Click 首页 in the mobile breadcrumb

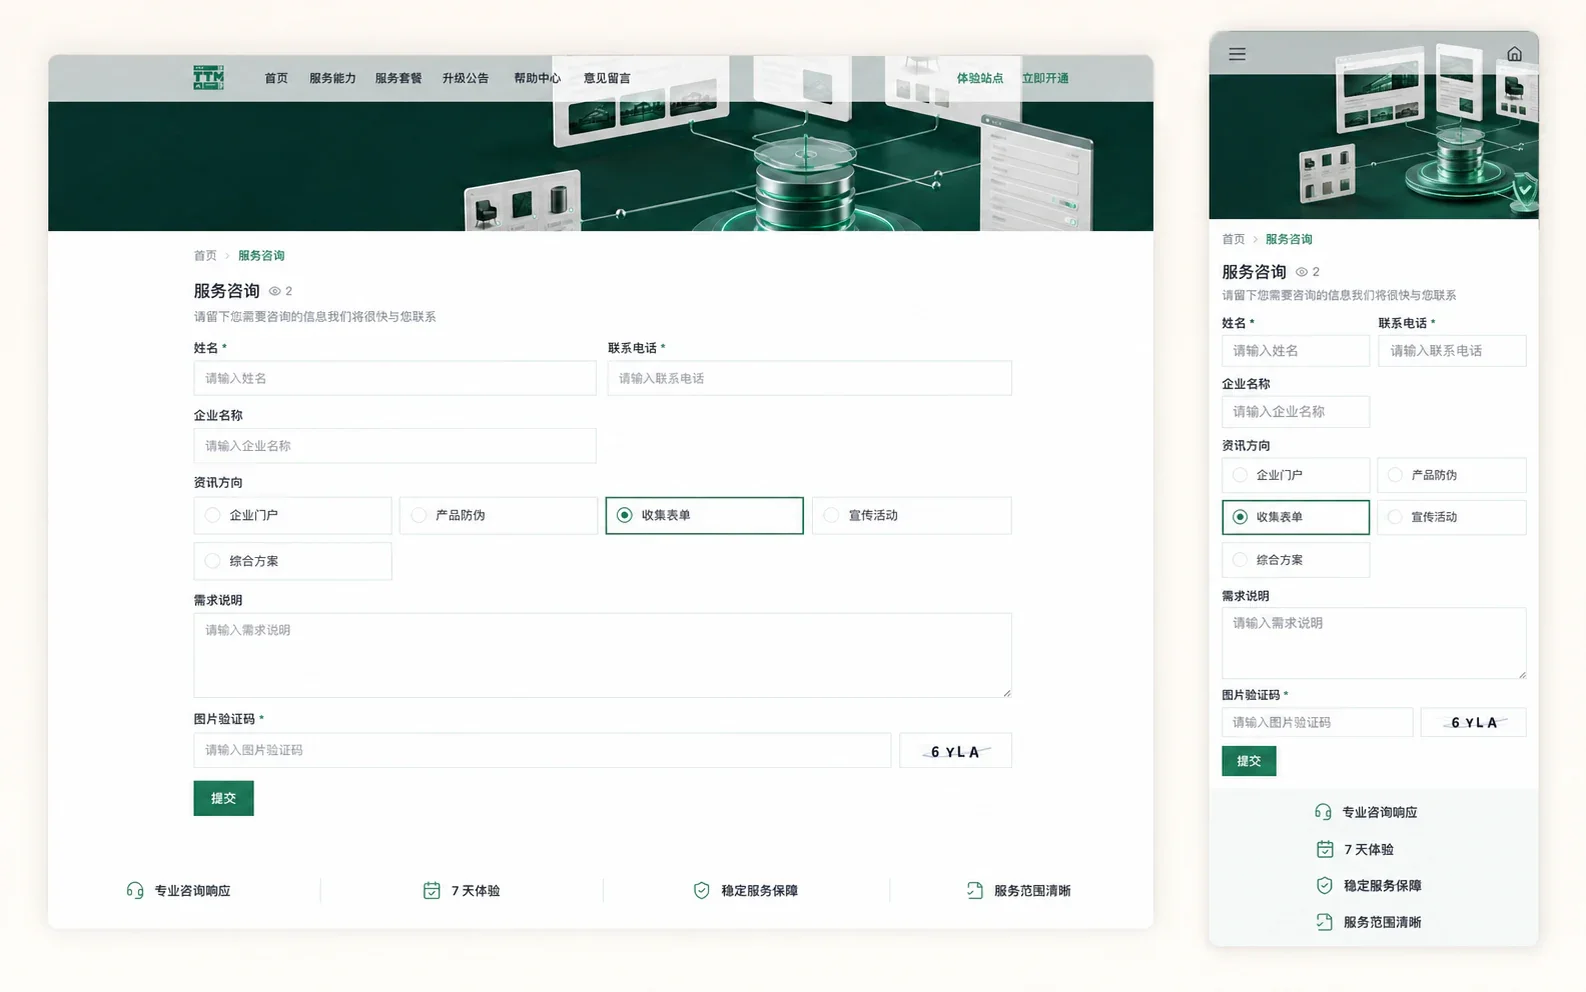(1233, 239)
